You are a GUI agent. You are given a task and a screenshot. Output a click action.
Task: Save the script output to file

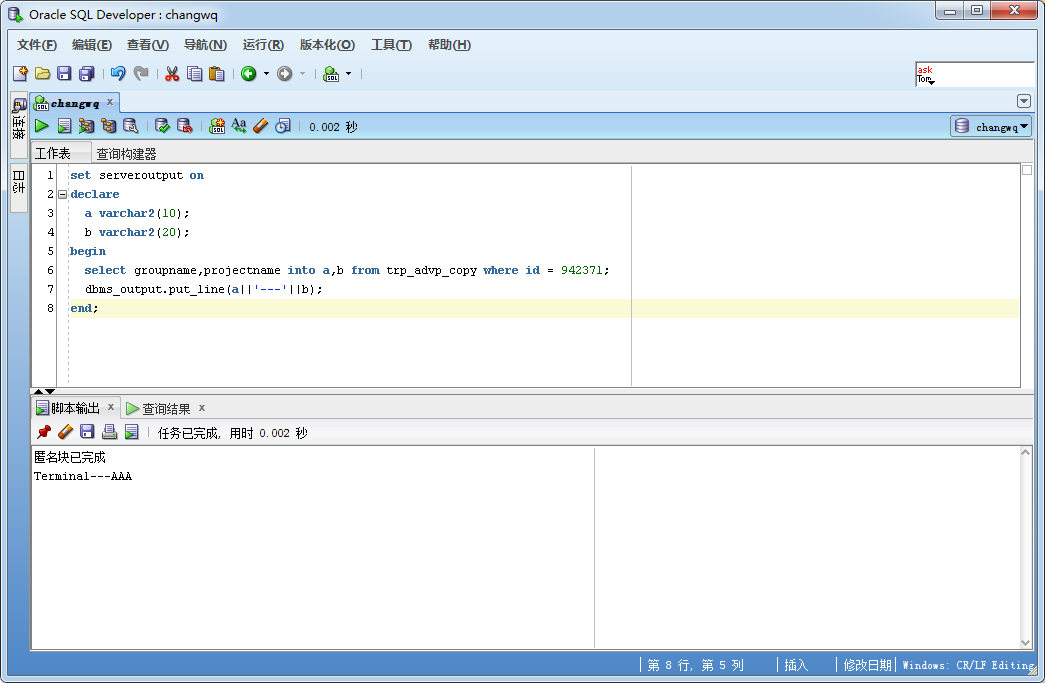87,432
